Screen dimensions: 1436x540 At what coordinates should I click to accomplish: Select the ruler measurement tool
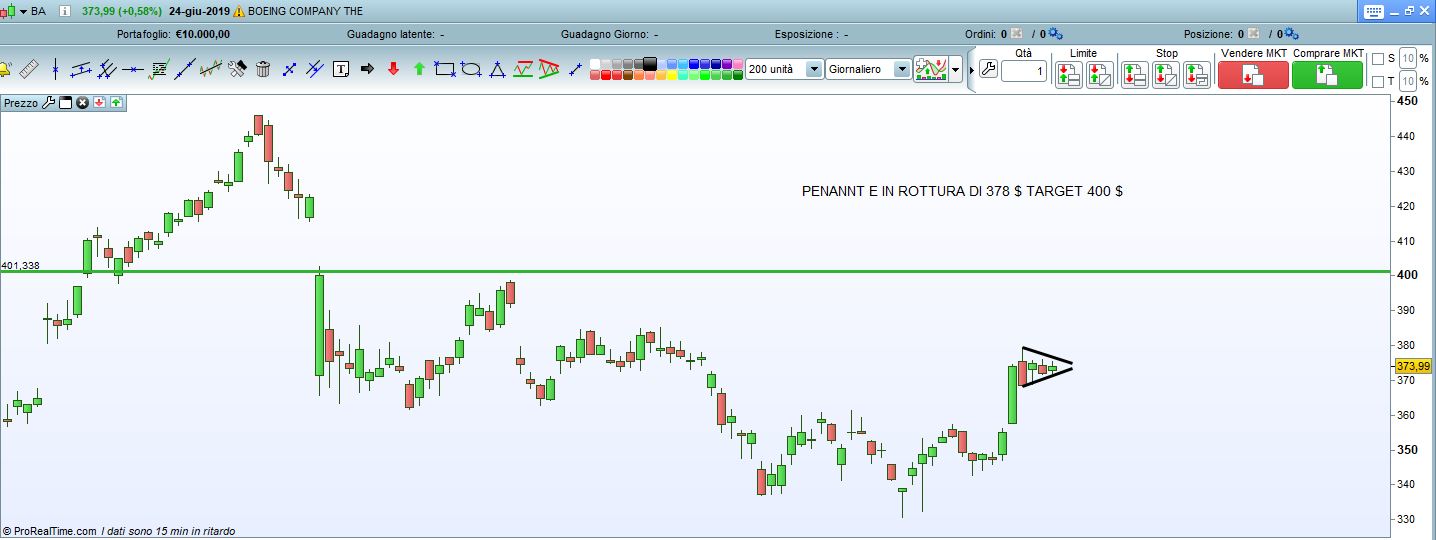point(29,69)
